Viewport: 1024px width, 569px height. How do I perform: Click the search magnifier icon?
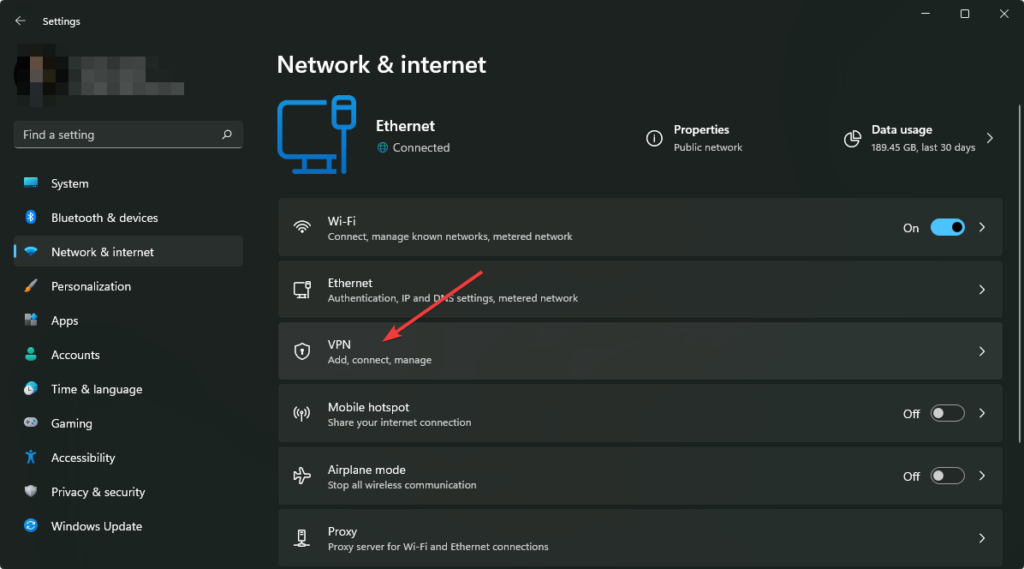pos(227,135)
